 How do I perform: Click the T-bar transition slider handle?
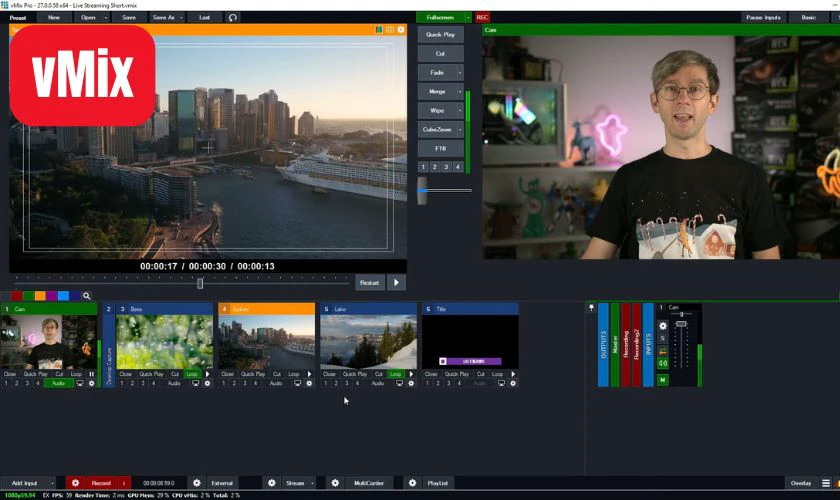pyautogui.click(x=422, y=191)
